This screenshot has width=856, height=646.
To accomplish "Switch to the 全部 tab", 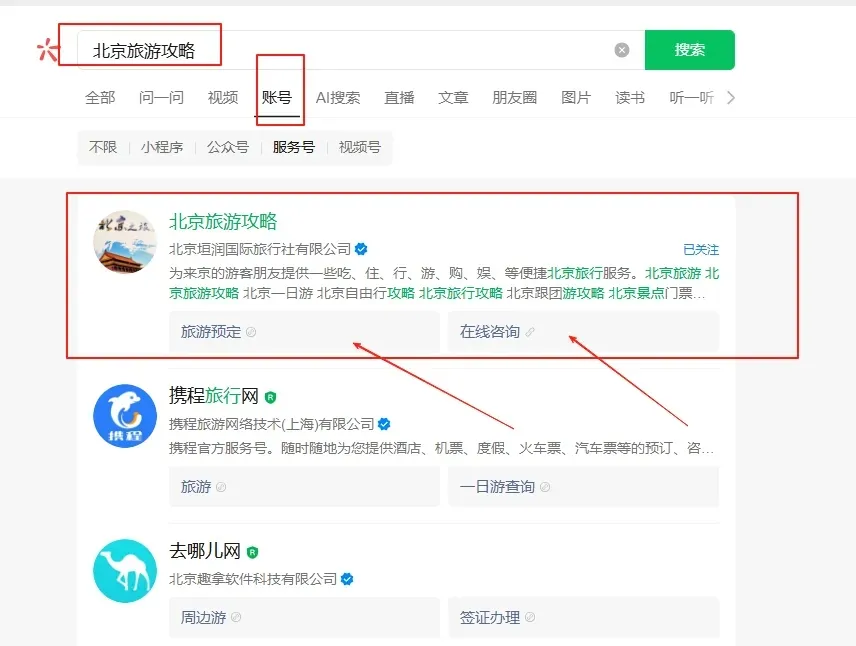I will (x=100, y=98).
